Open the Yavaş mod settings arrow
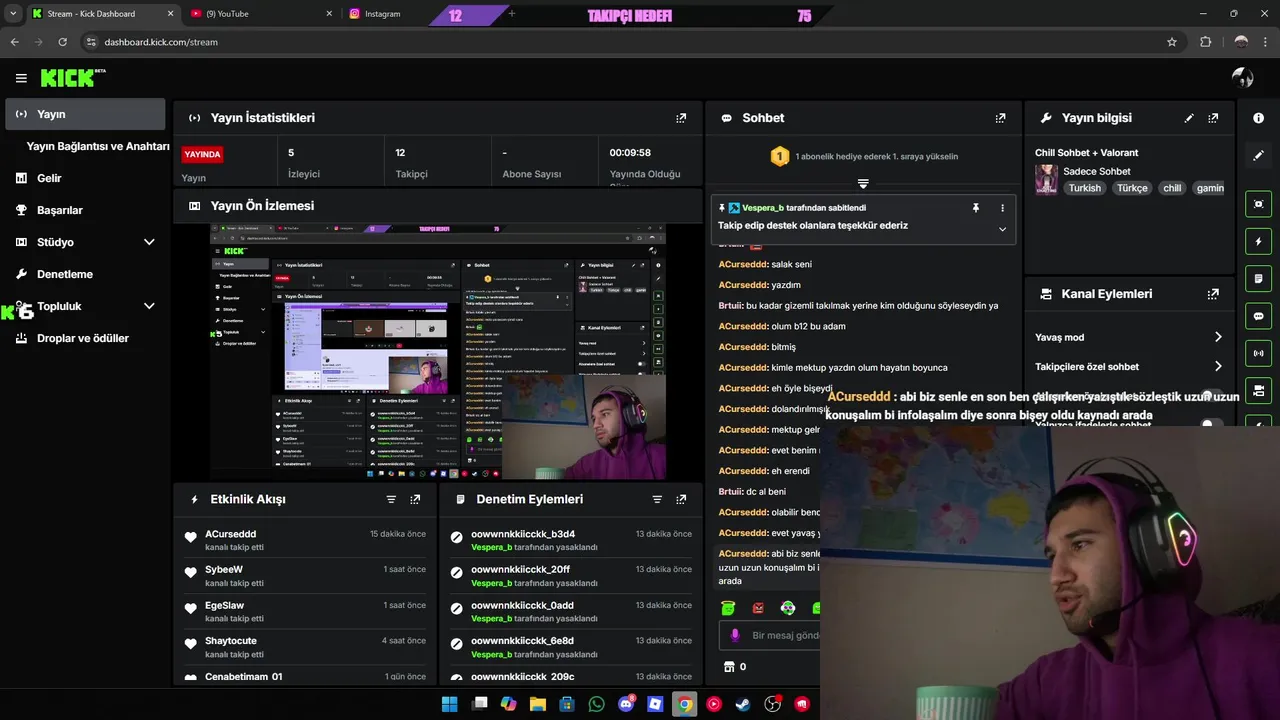1280x720 pixels. coord(1218,337)
